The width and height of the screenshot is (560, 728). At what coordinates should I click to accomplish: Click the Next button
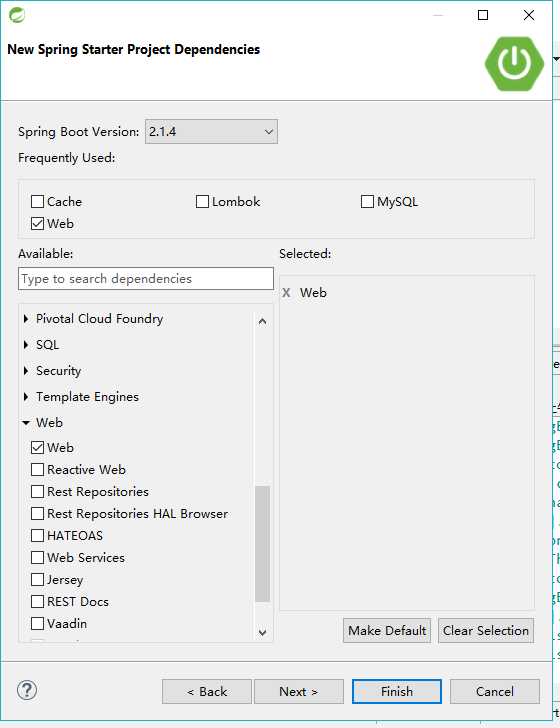tap(299, 692)
